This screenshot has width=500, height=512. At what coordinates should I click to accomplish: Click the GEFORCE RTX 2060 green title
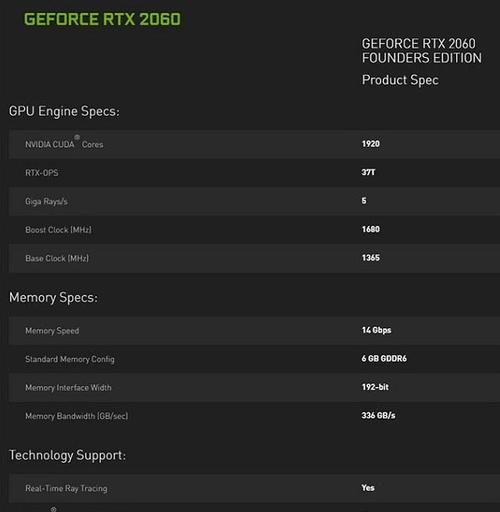click(x=102, y=19)
